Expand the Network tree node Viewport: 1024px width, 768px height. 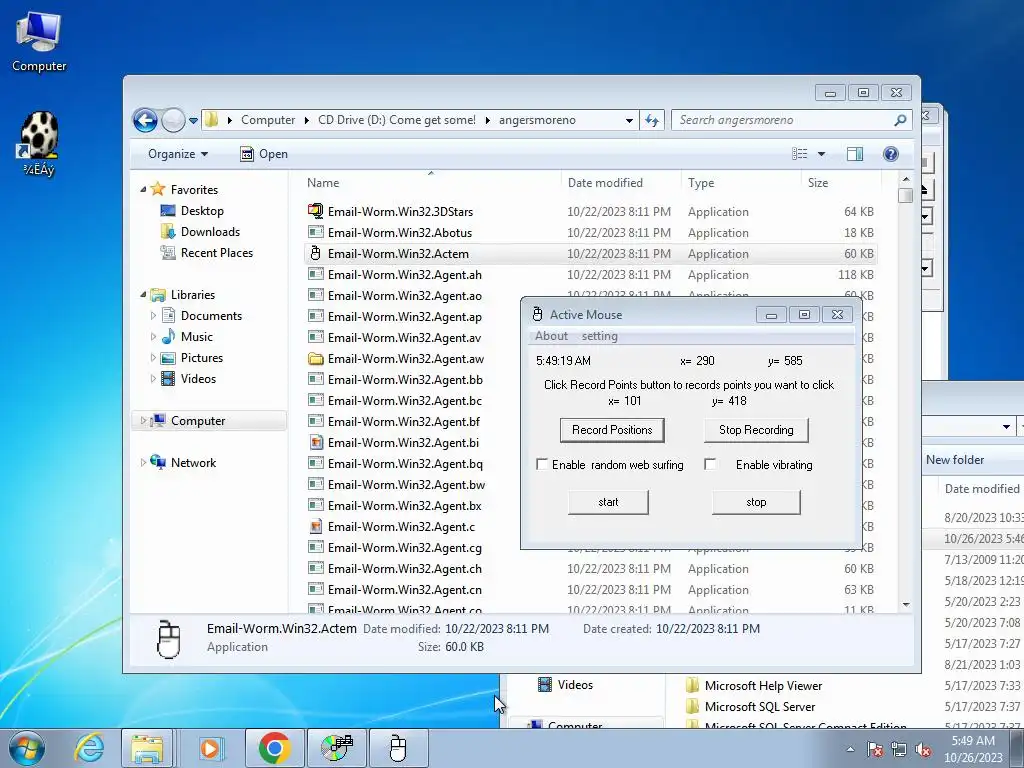point(143,462)
